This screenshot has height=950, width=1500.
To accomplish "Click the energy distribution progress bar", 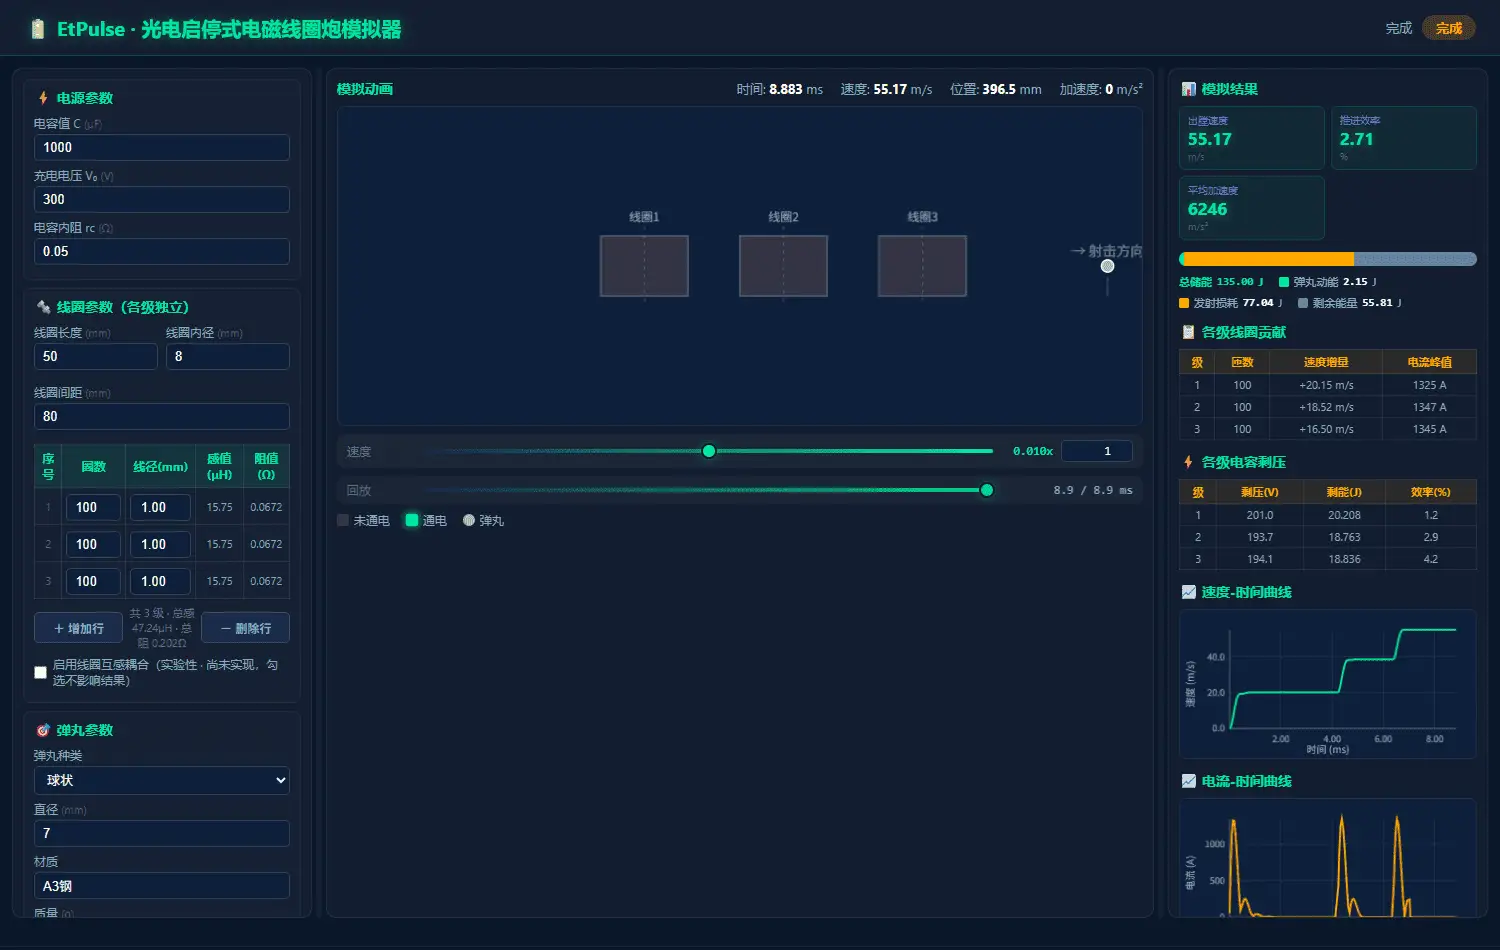I will tap(1328, 259).
